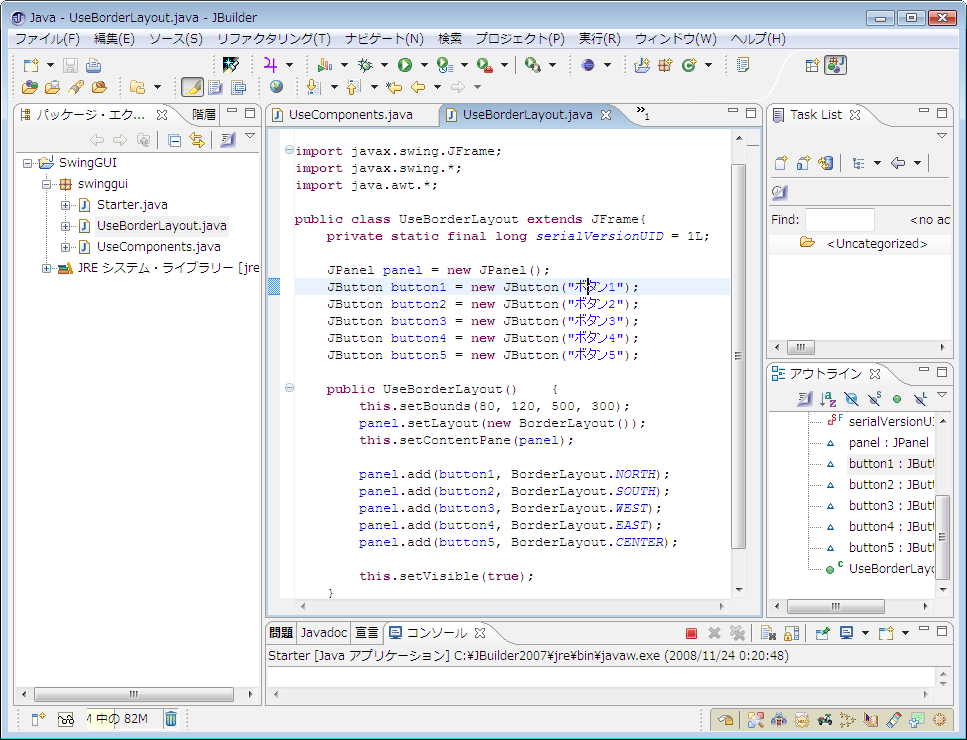Click the Print icon in the toolbar

click(93, 65)
